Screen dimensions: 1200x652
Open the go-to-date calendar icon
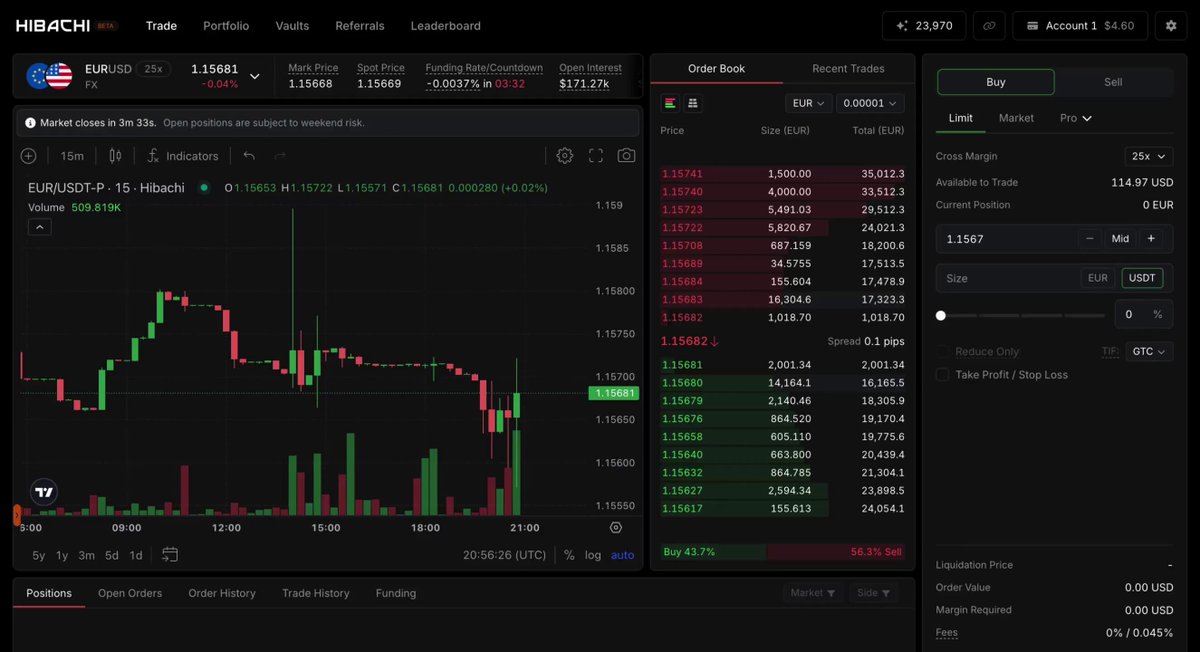[170, 555]
